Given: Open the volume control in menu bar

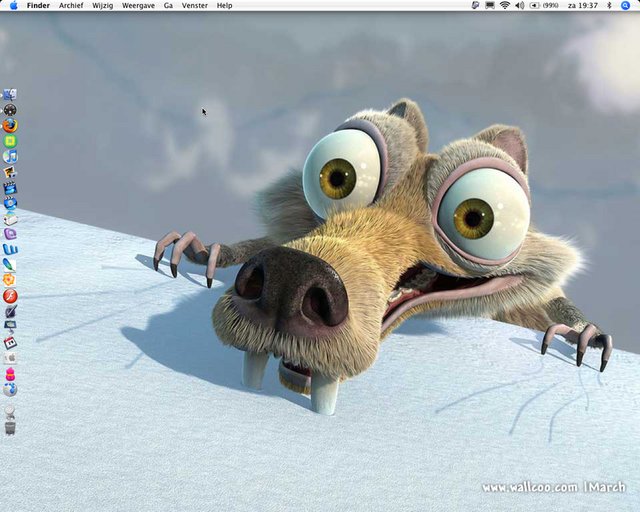Looking at the screenshot, I should (520, 5).
